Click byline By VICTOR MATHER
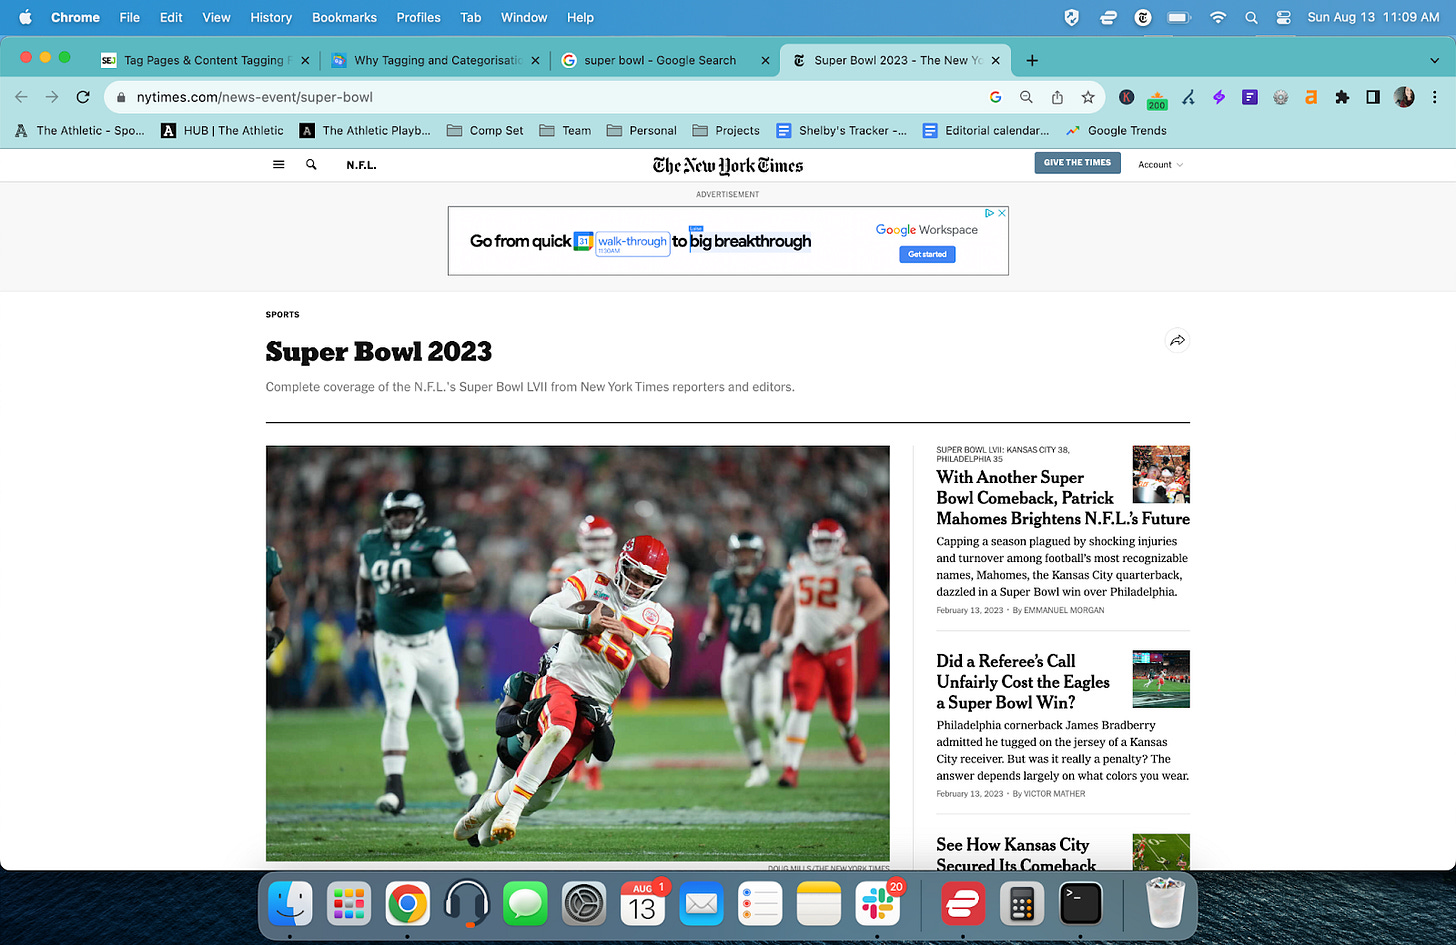This screenshot has height=945, width=1456. (x=1049, y=794)
